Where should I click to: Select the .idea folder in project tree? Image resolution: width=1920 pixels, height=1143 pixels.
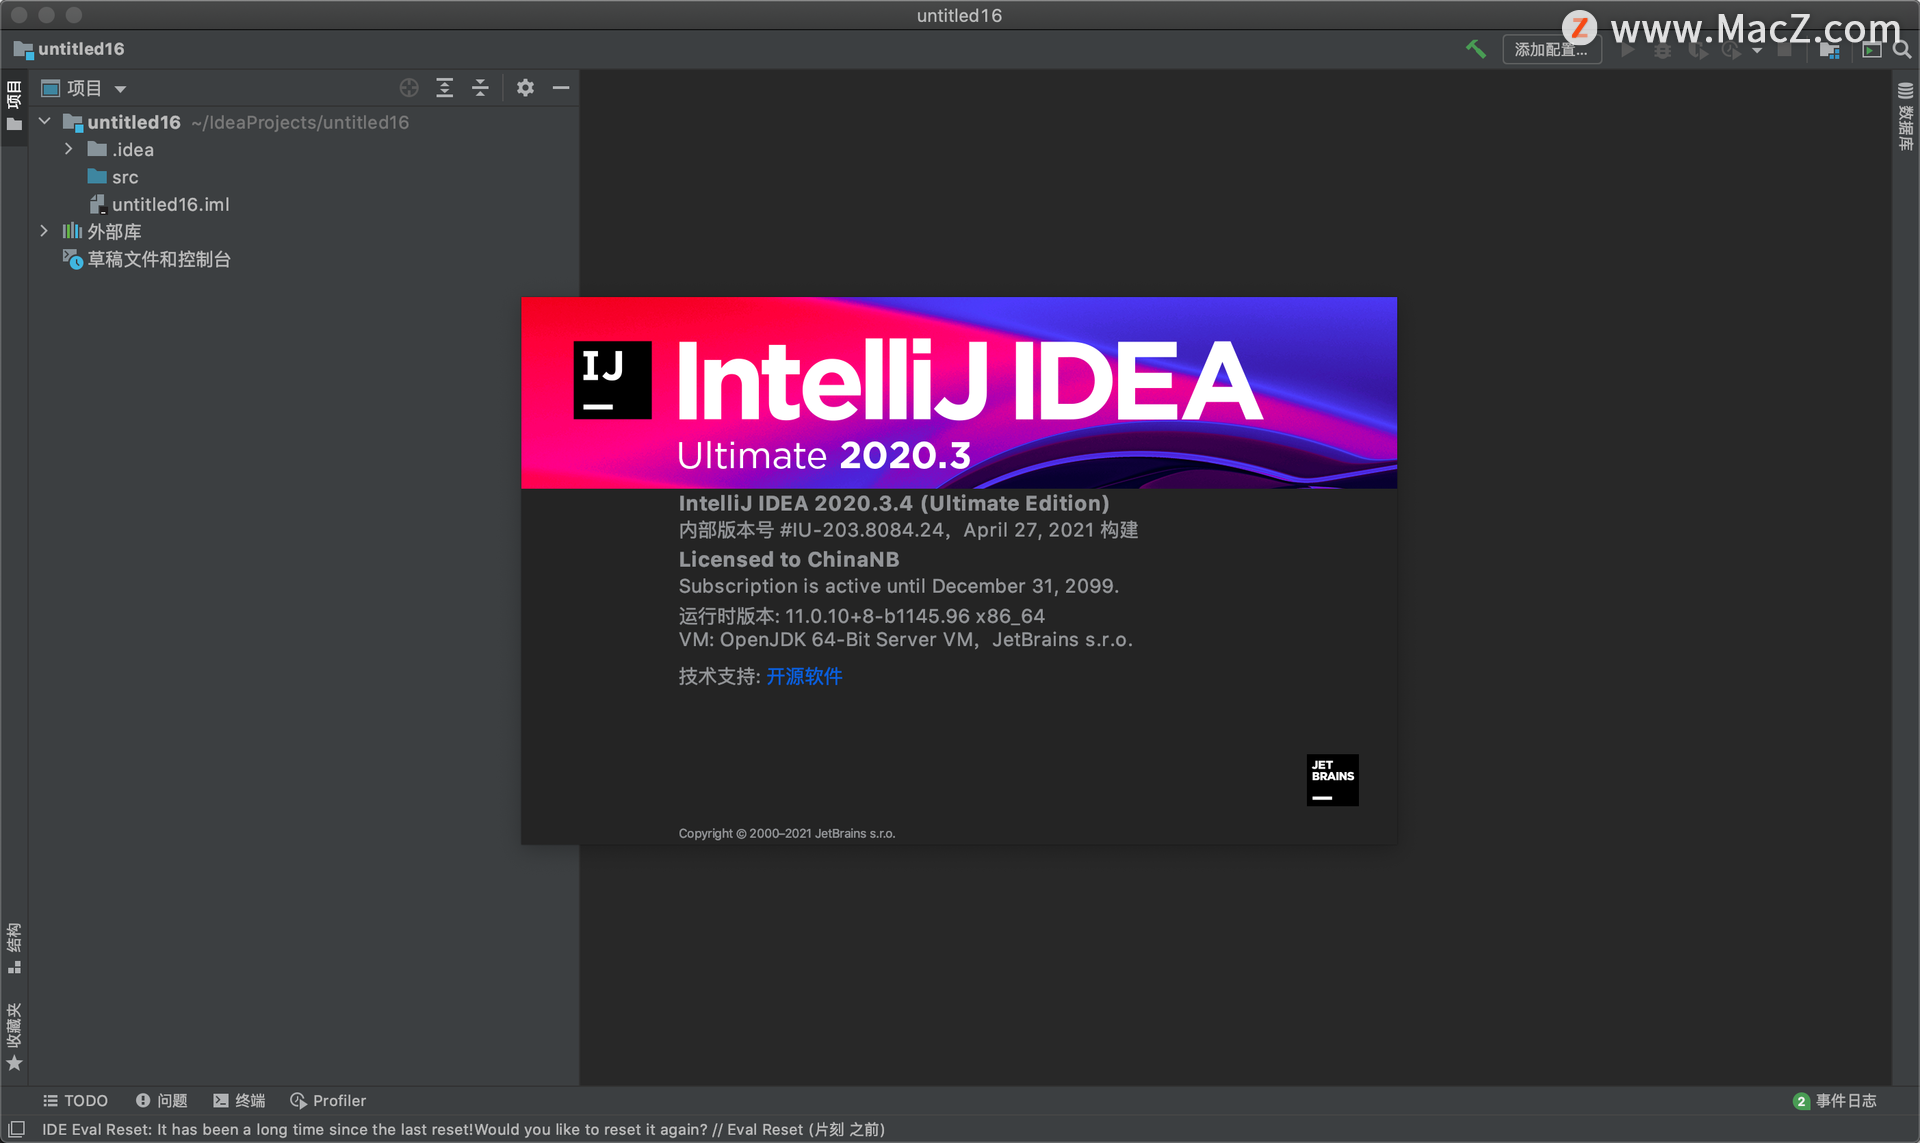[304, 149]
